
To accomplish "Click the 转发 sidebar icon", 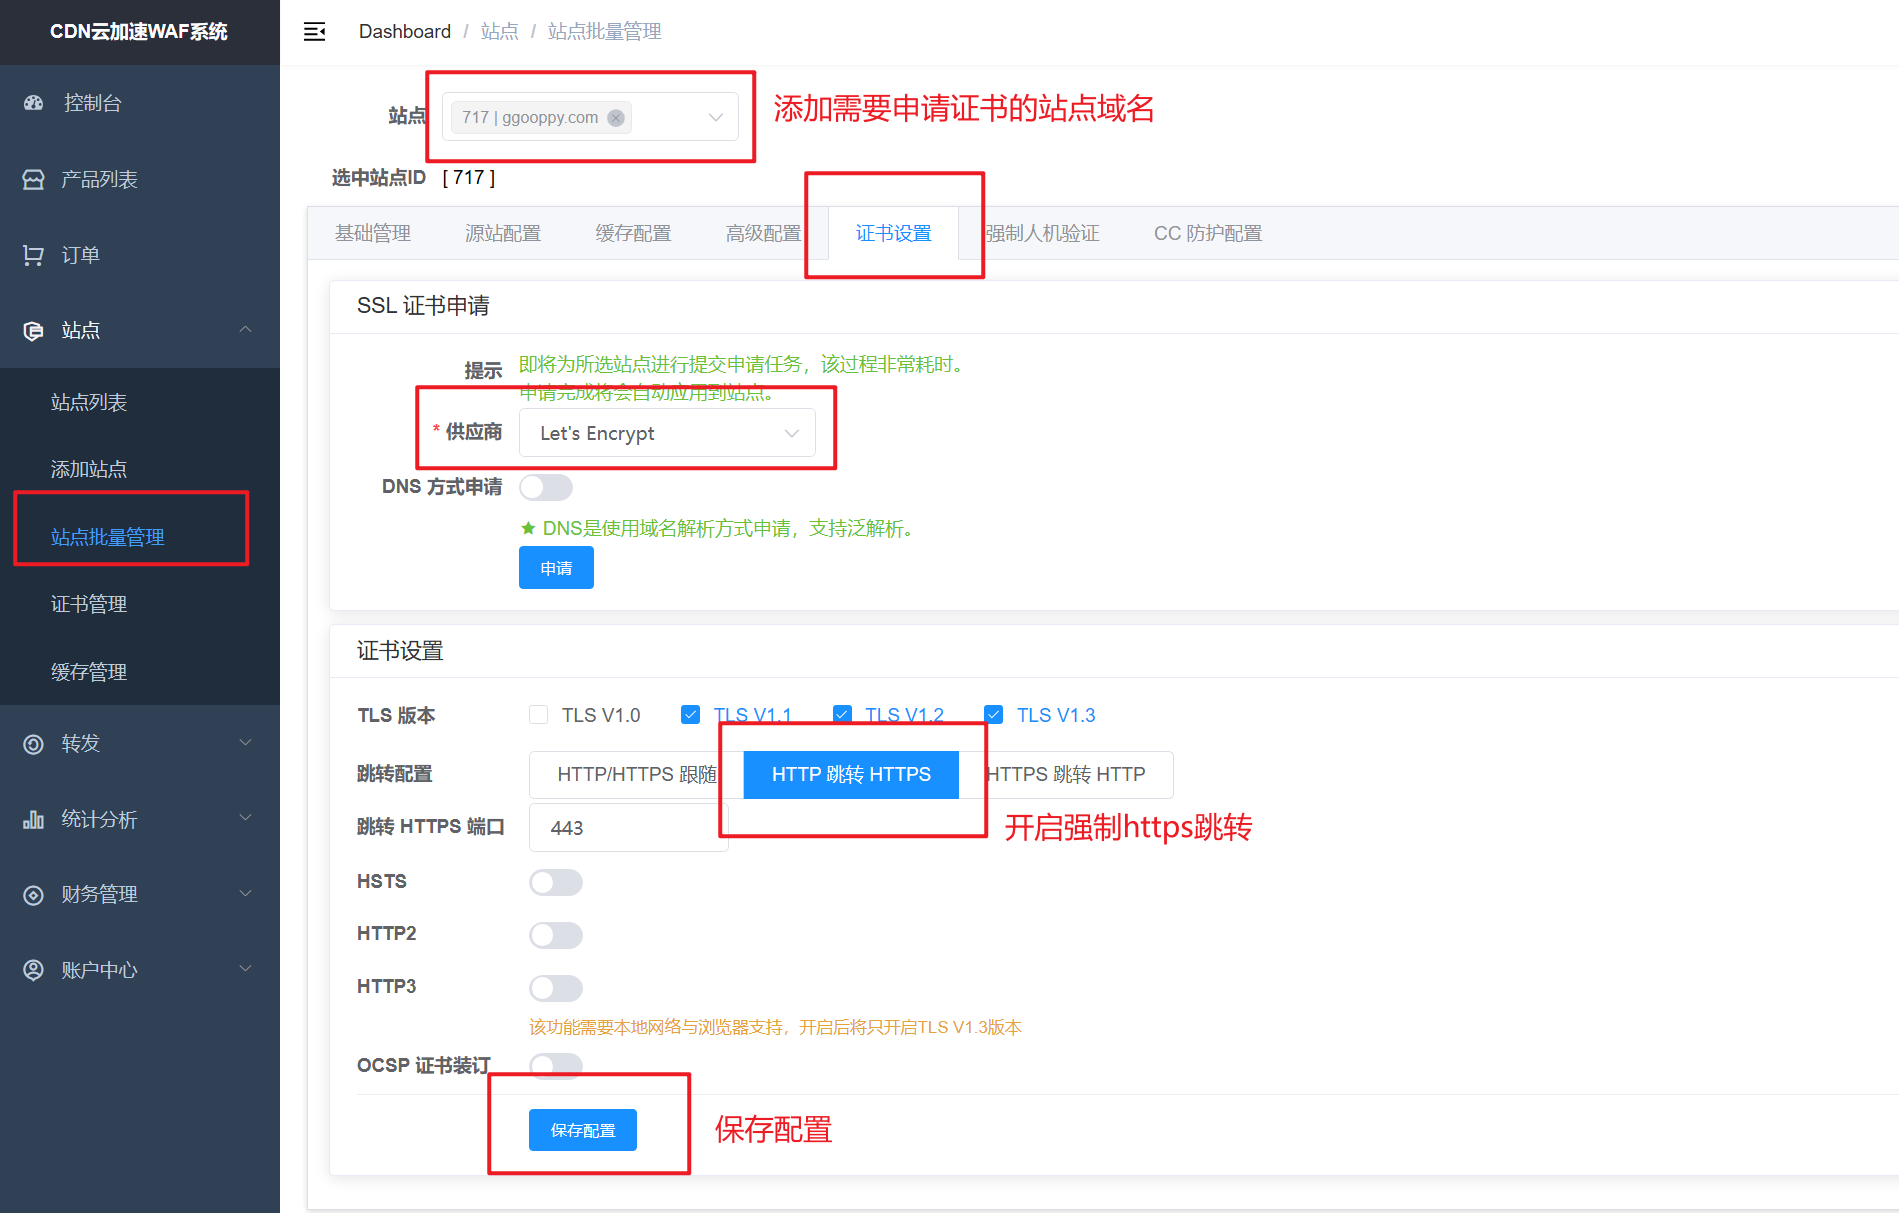I will point(34,744).
